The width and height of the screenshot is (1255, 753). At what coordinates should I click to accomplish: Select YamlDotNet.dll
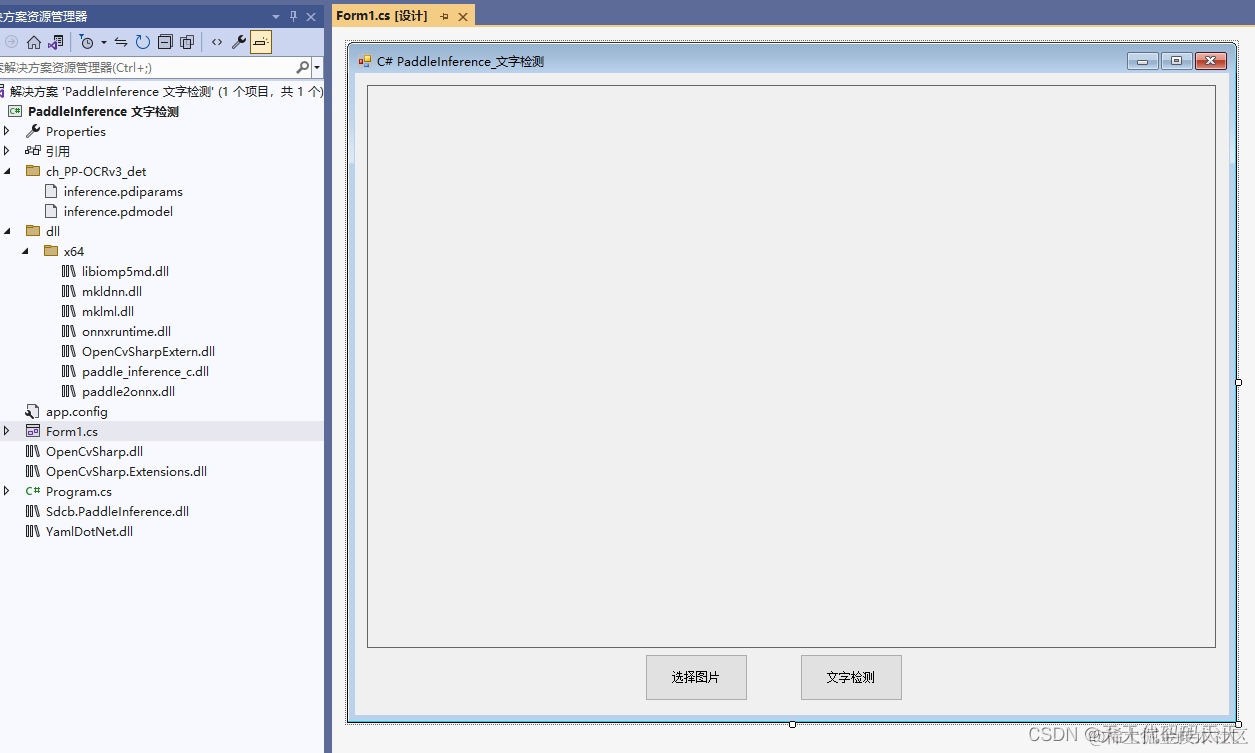pyautogui.click(x=89, y=531)
